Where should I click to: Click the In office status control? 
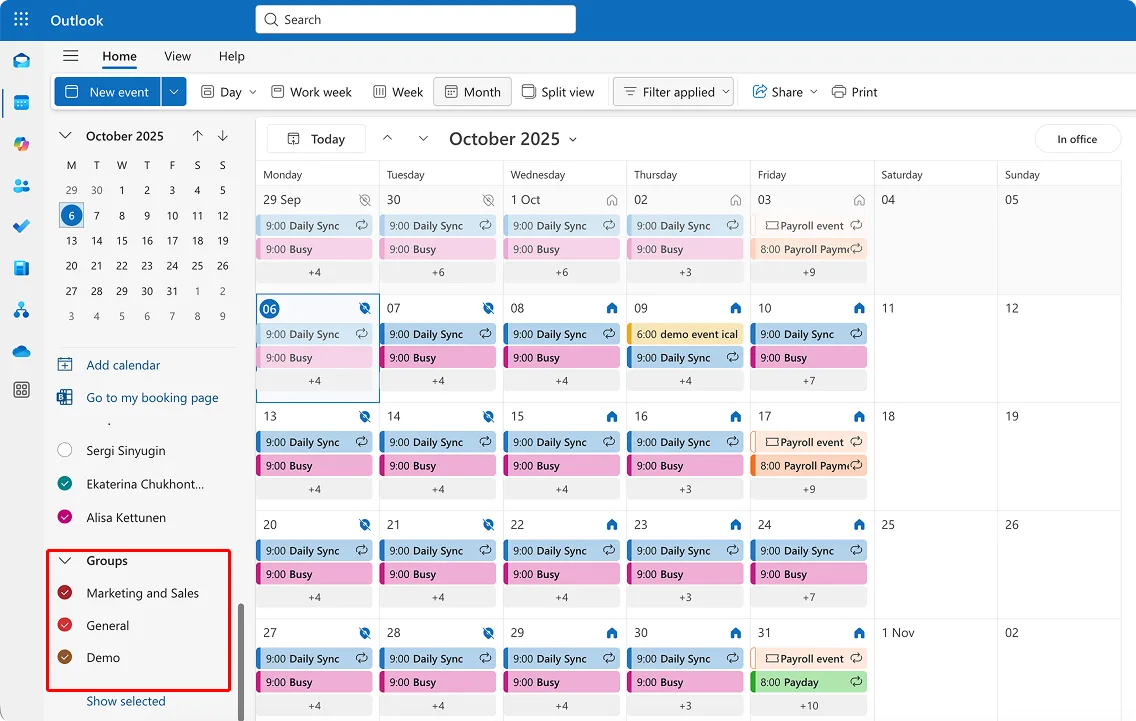1077,139
